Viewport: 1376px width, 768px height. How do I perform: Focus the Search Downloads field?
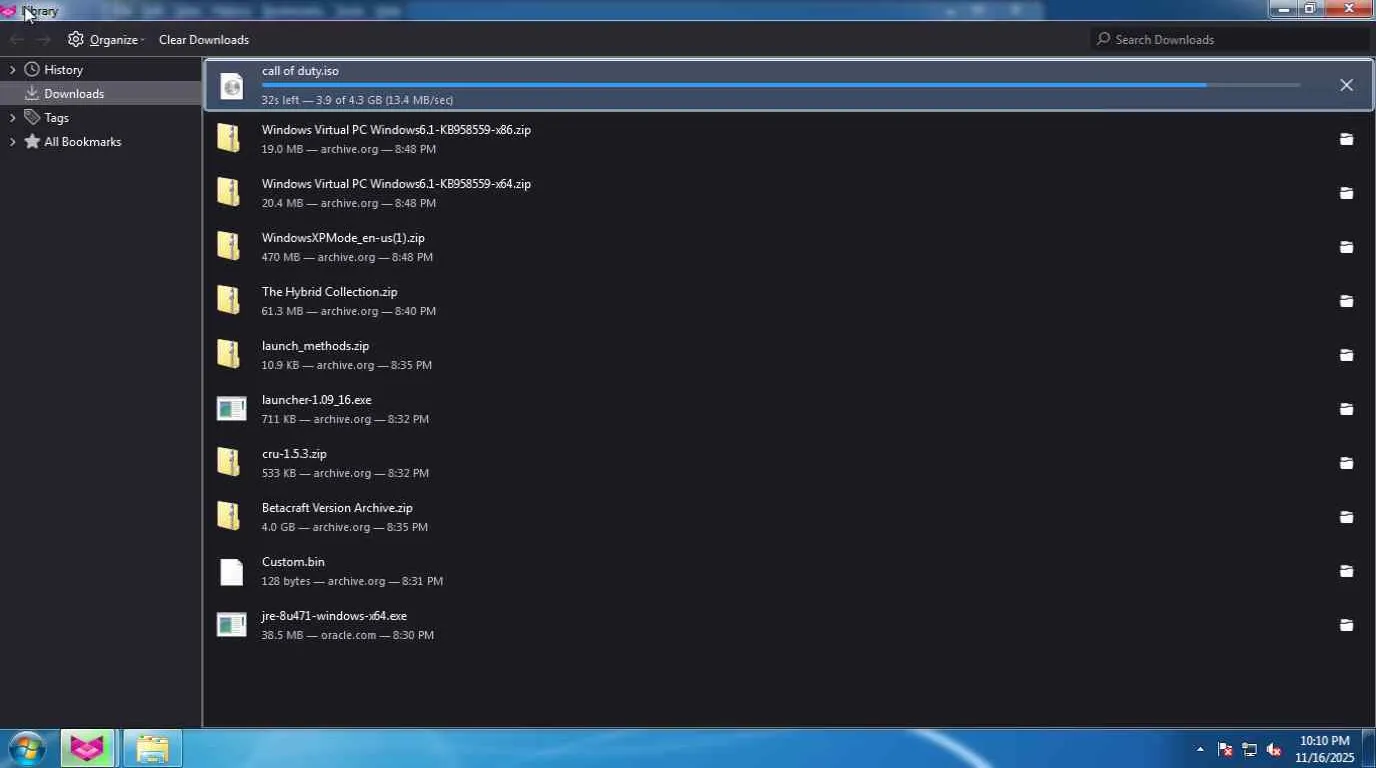click(1229, 39)
